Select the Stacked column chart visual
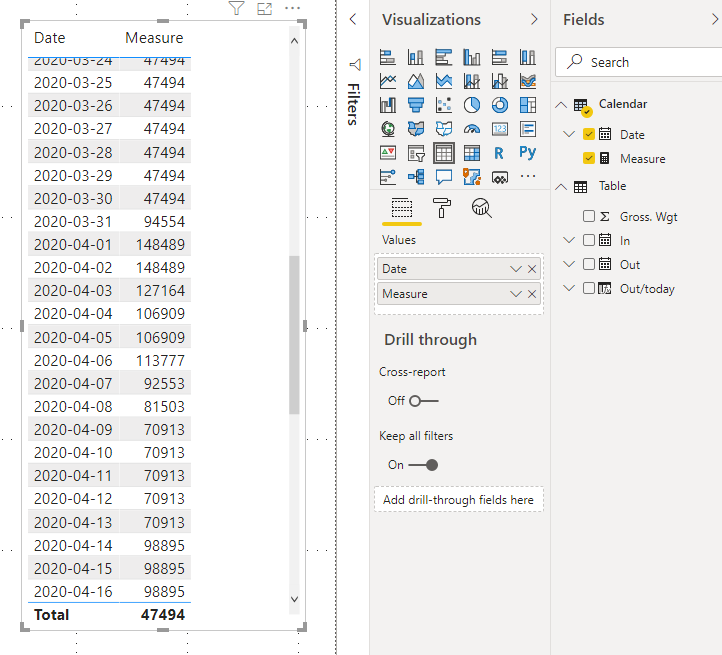 (x=416, y=58)
